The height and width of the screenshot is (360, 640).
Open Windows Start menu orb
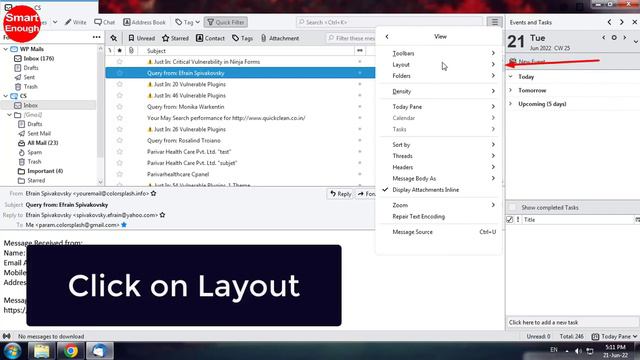tap(12, 351)
